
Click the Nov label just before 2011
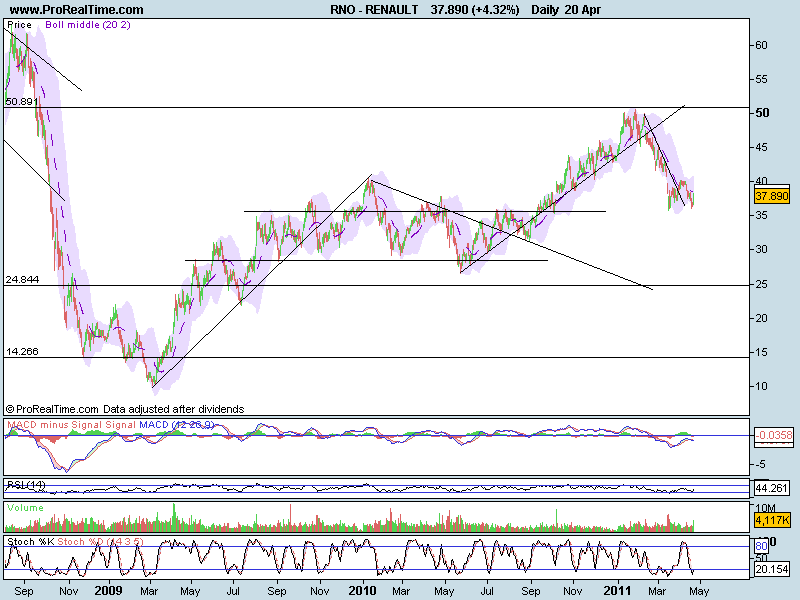(572, 591)
